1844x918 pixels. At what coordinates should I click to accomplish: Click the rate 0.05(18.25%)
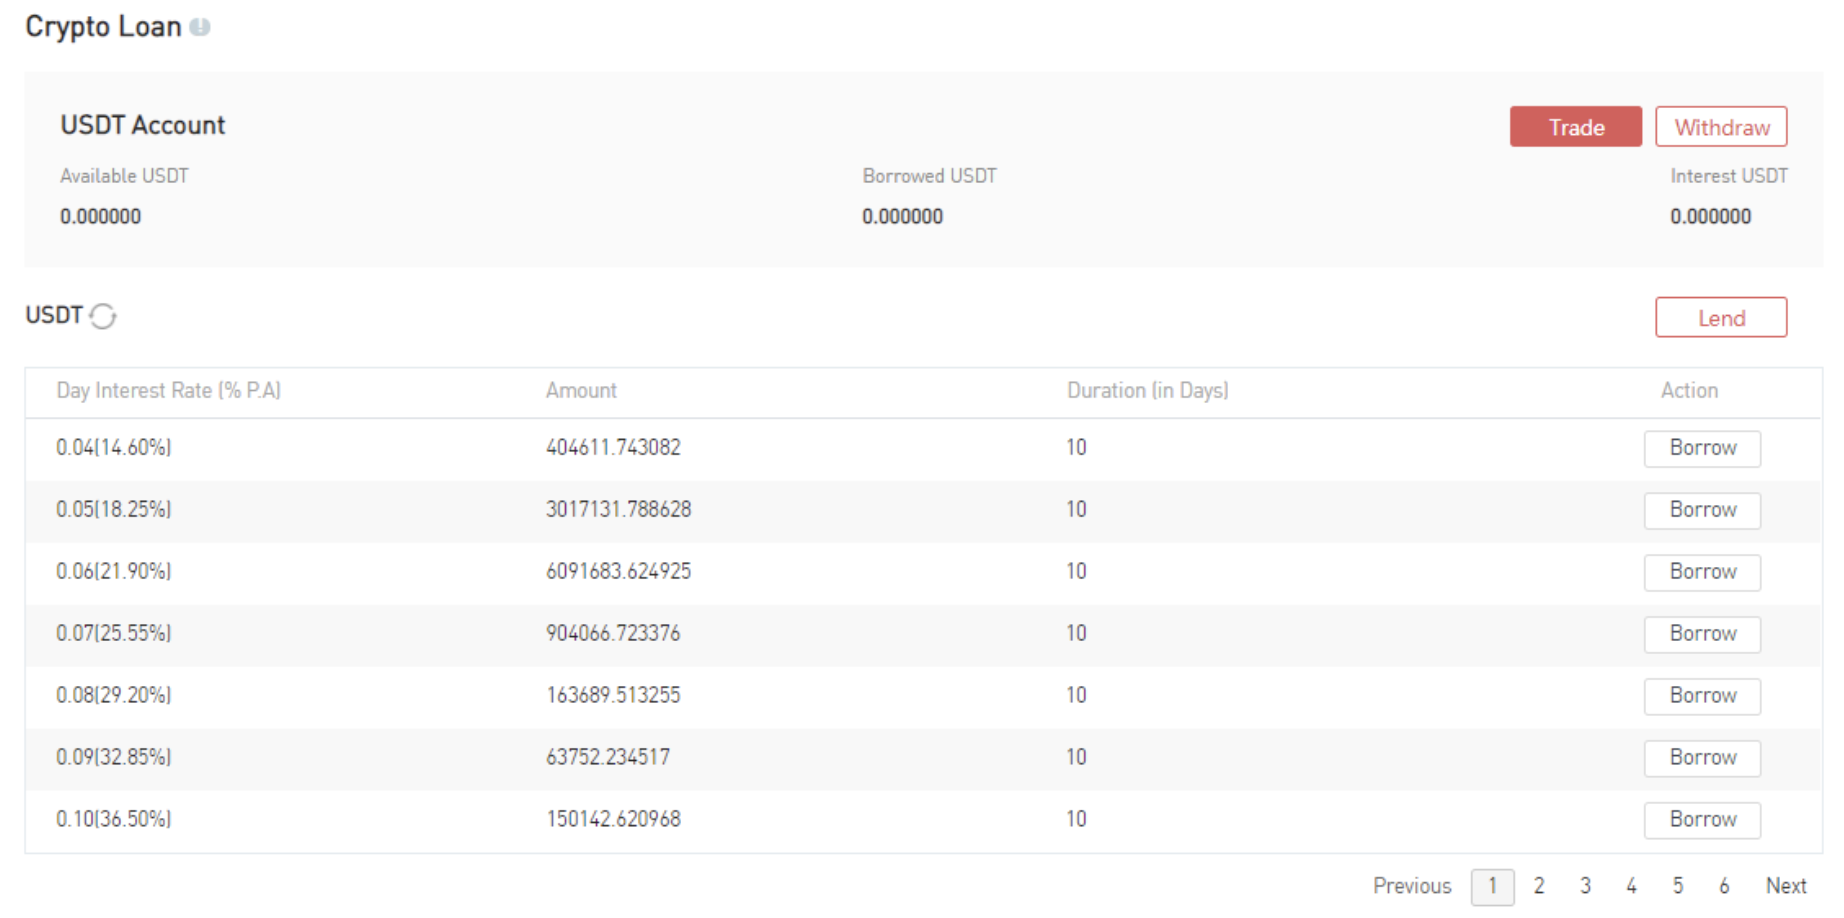(114, 510)
